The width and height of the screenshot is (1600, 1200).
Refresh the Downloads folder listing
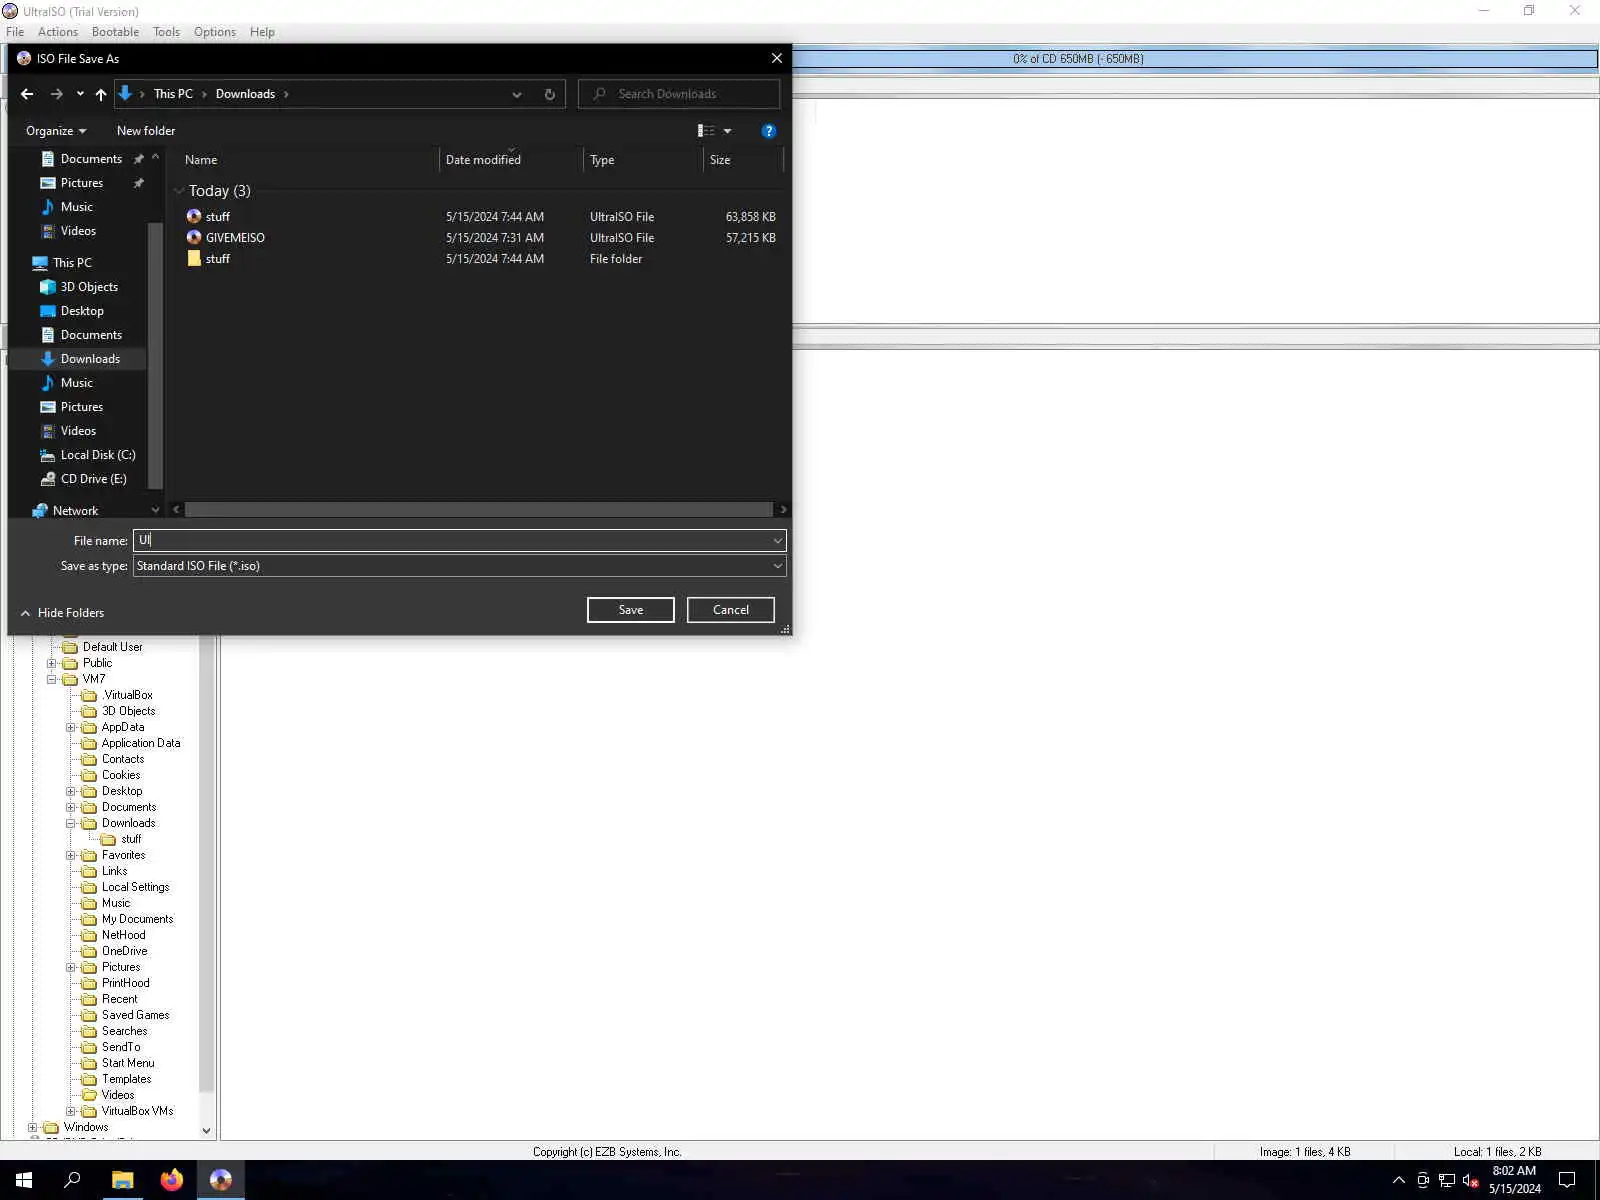[x=549, y=94]
